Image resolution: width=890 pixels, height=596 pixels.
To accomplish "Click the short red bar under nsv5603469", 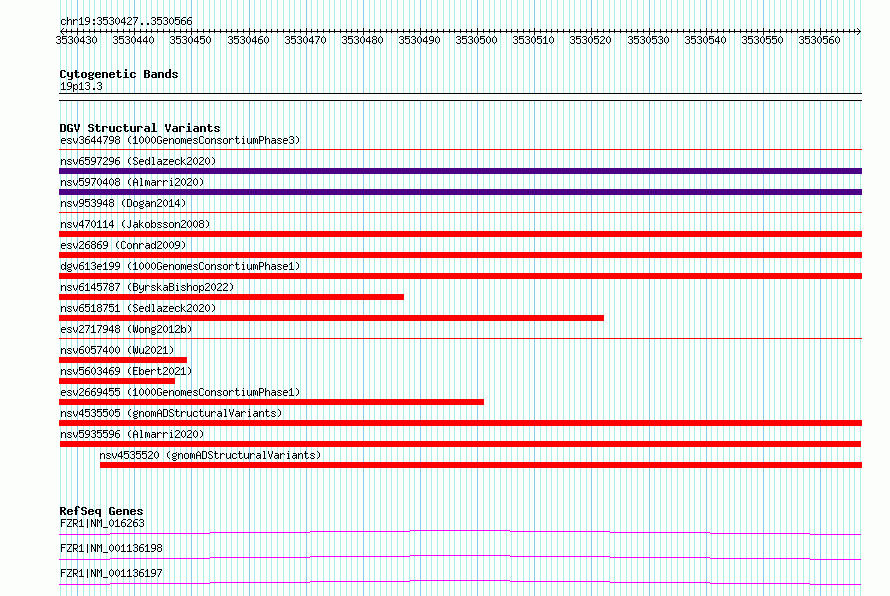I will [x=117, y=381].
